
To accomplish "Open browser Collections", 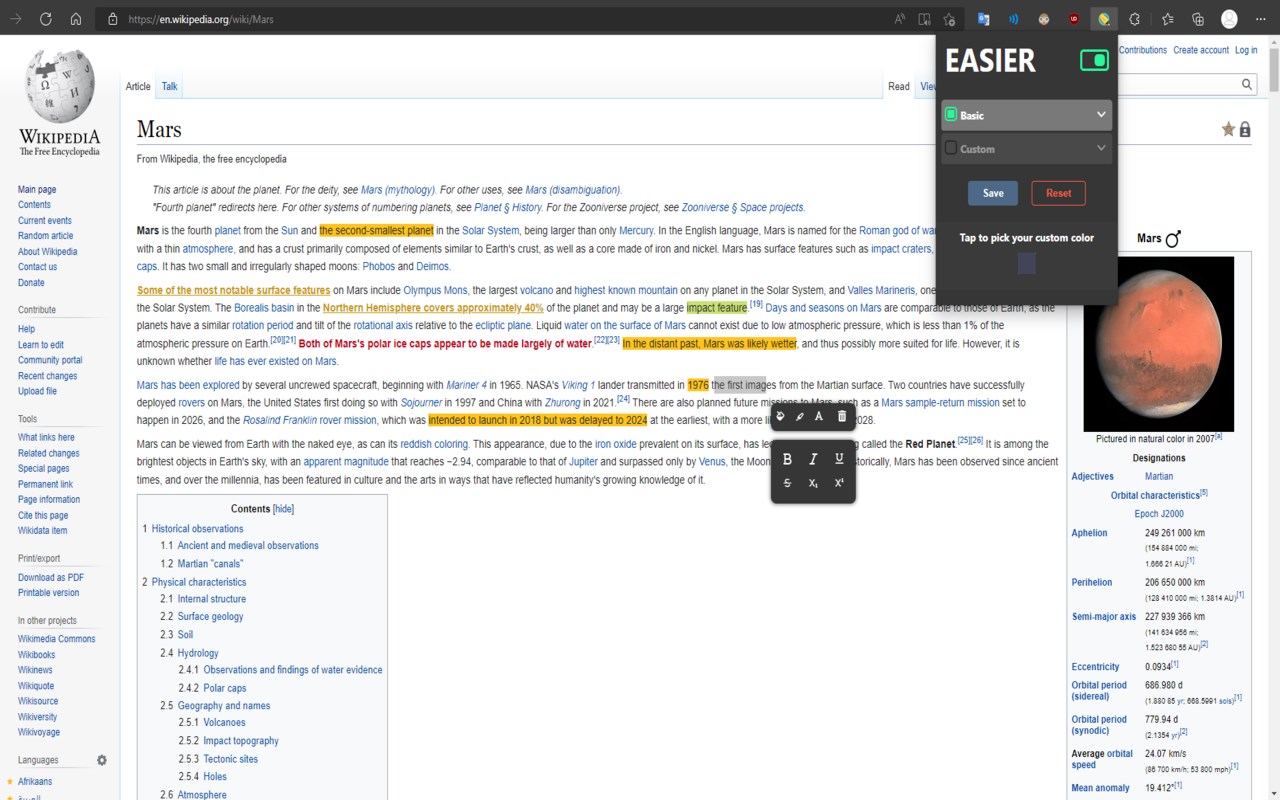I will tap(1198, 19).
